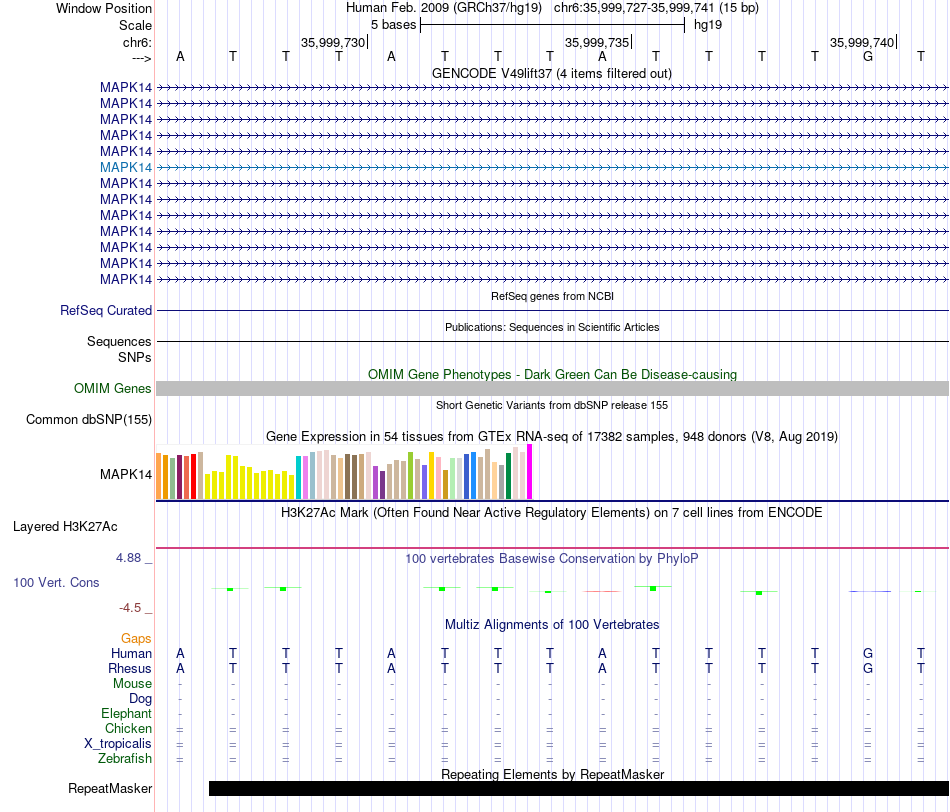
Task: Click the Elephant species label
Action: point(127,713)
